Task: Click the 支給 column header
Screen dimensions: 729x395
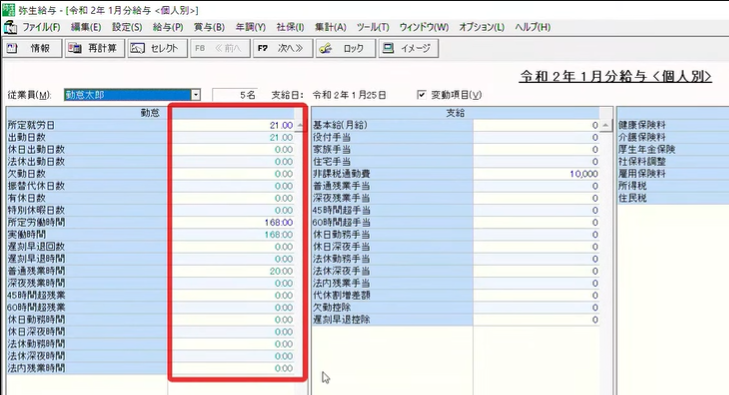Action: coord(455,113)
